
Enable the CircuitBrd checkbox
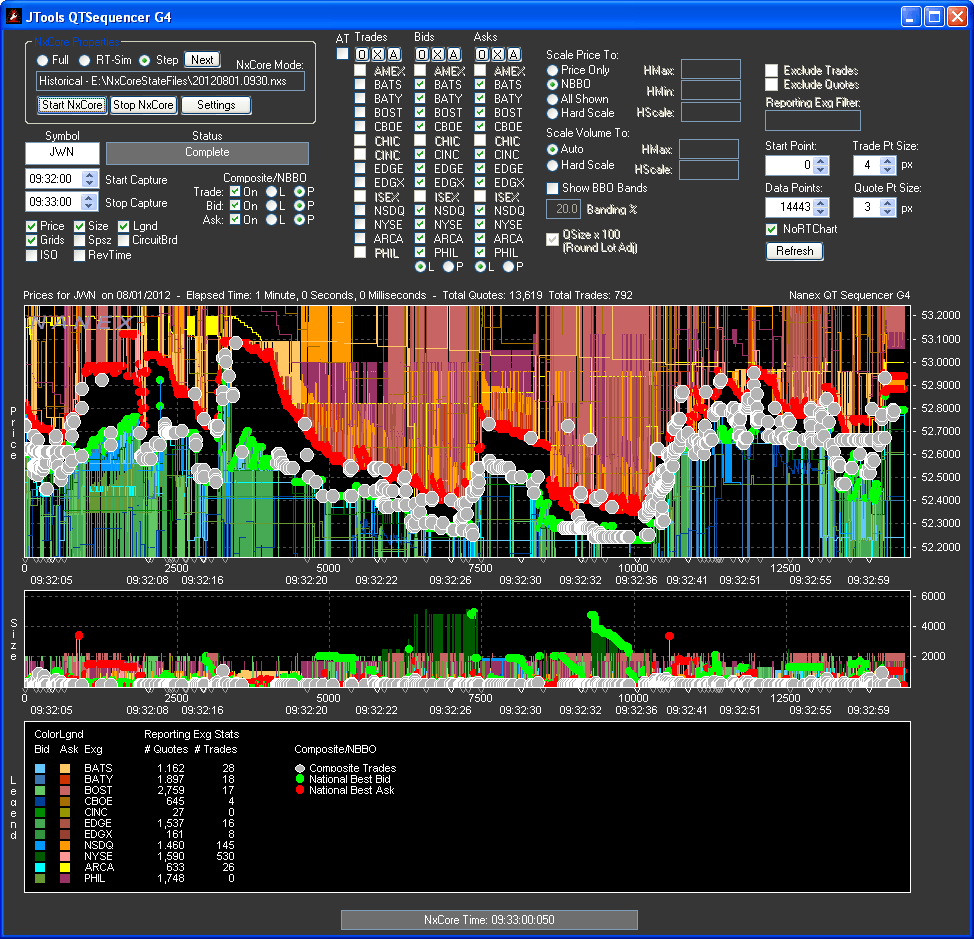coord(124,240)
